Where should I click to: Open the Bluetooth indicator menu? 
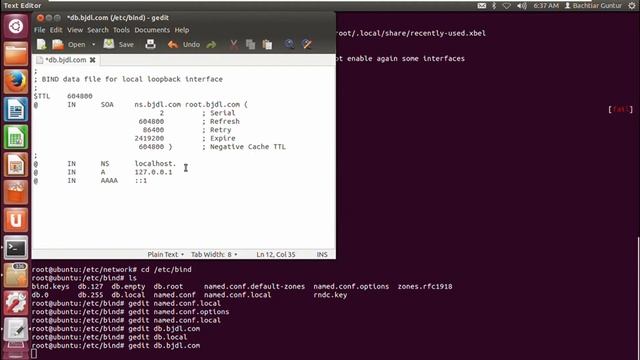(494, 5)
